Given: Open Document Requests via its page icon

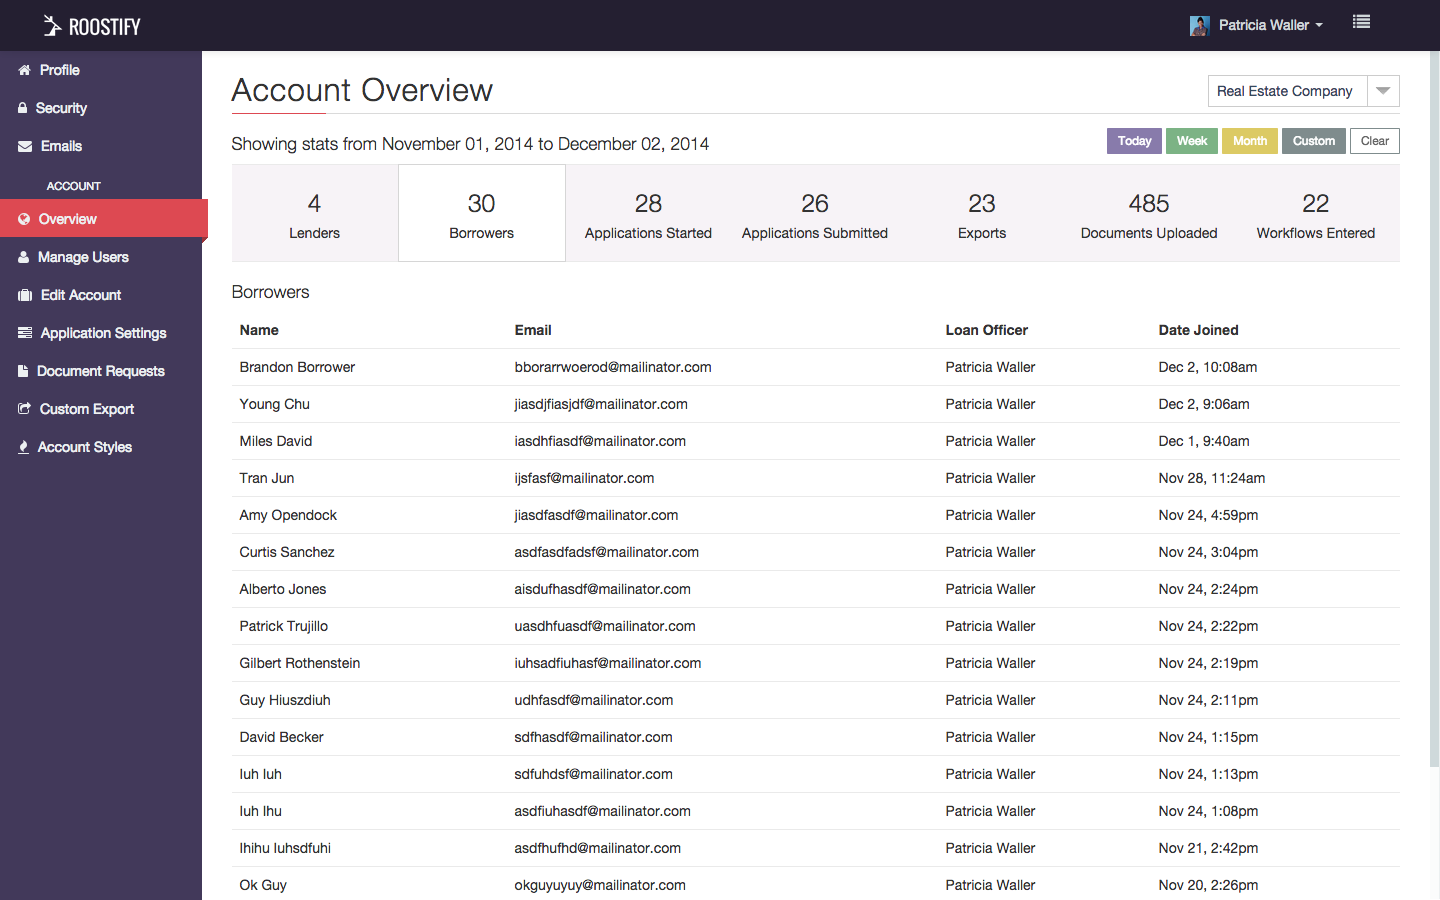Looking at the screenshot, I should (22, 371).
